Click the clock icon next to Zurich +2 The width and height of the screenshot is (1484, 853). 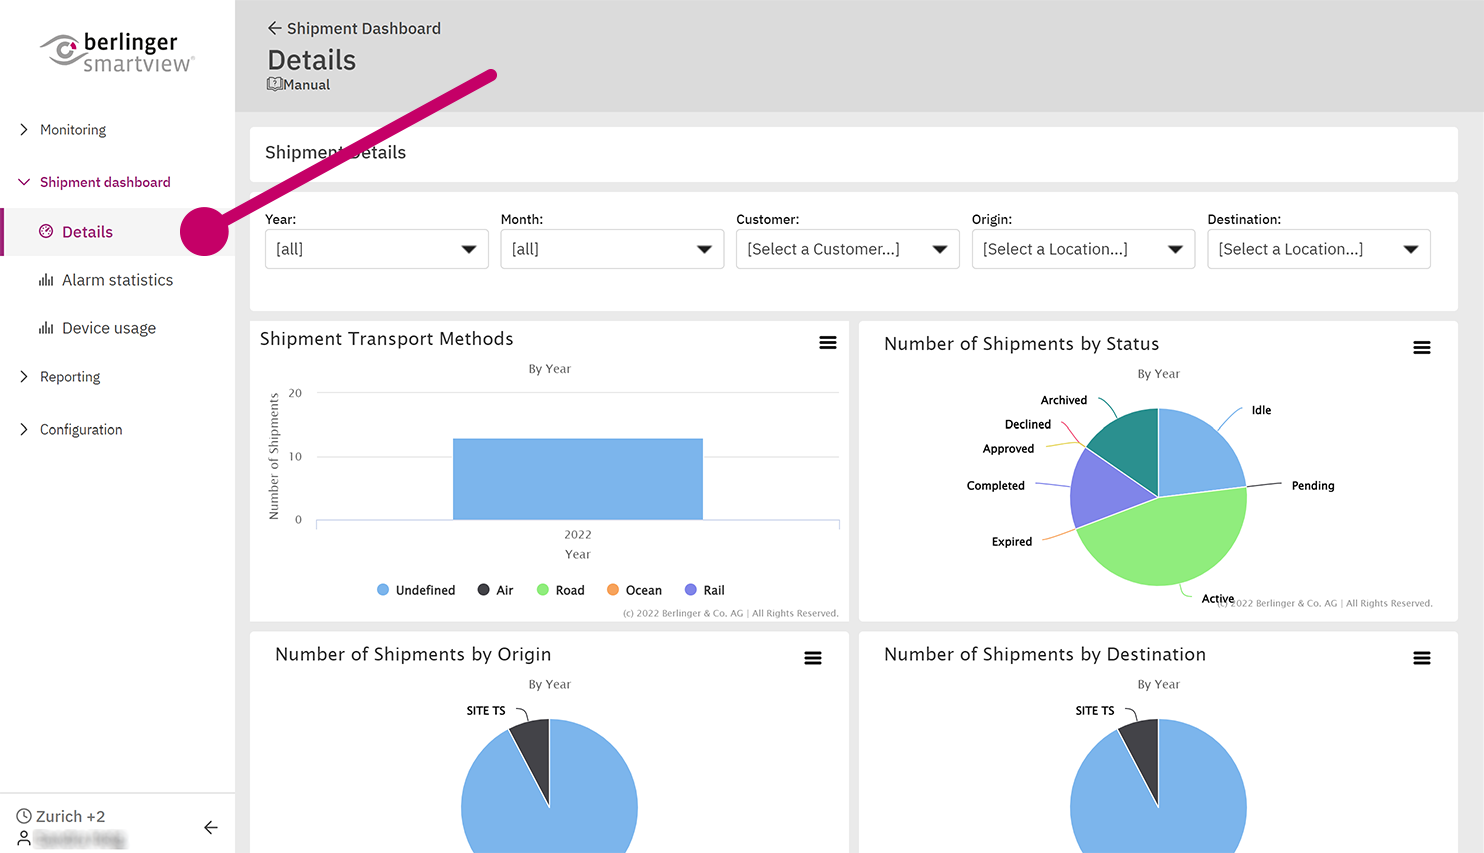24,816
